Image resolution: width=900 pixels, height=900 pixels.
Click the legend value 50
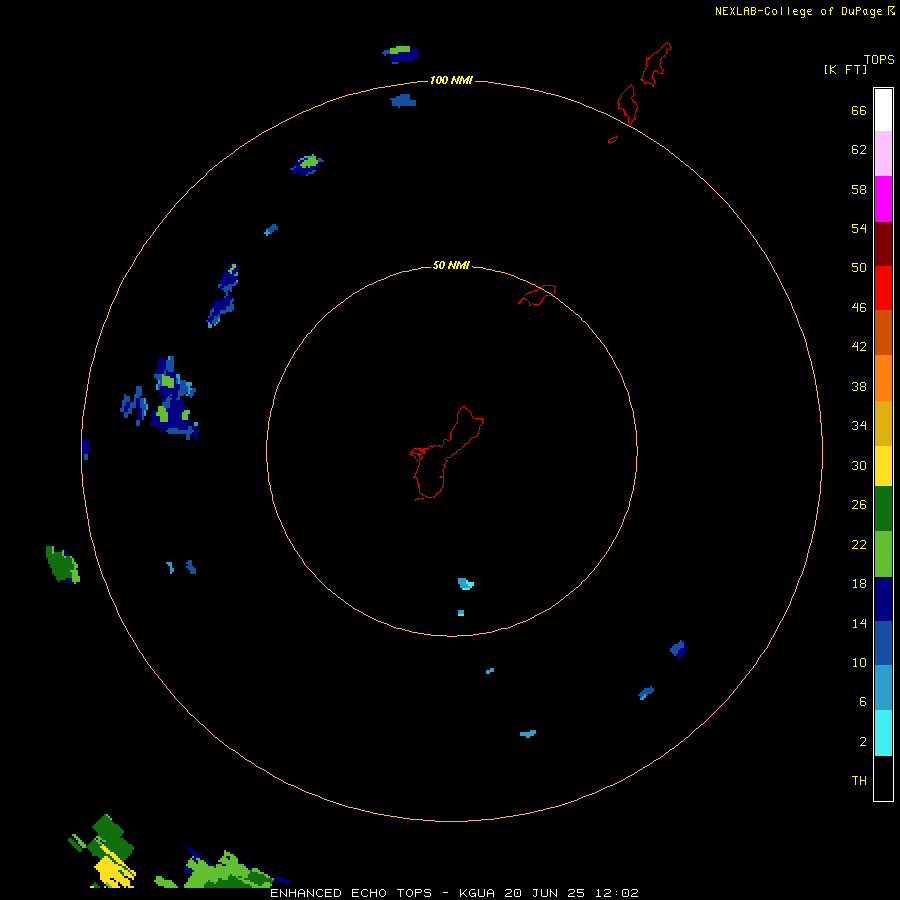[x=859, y=268]
